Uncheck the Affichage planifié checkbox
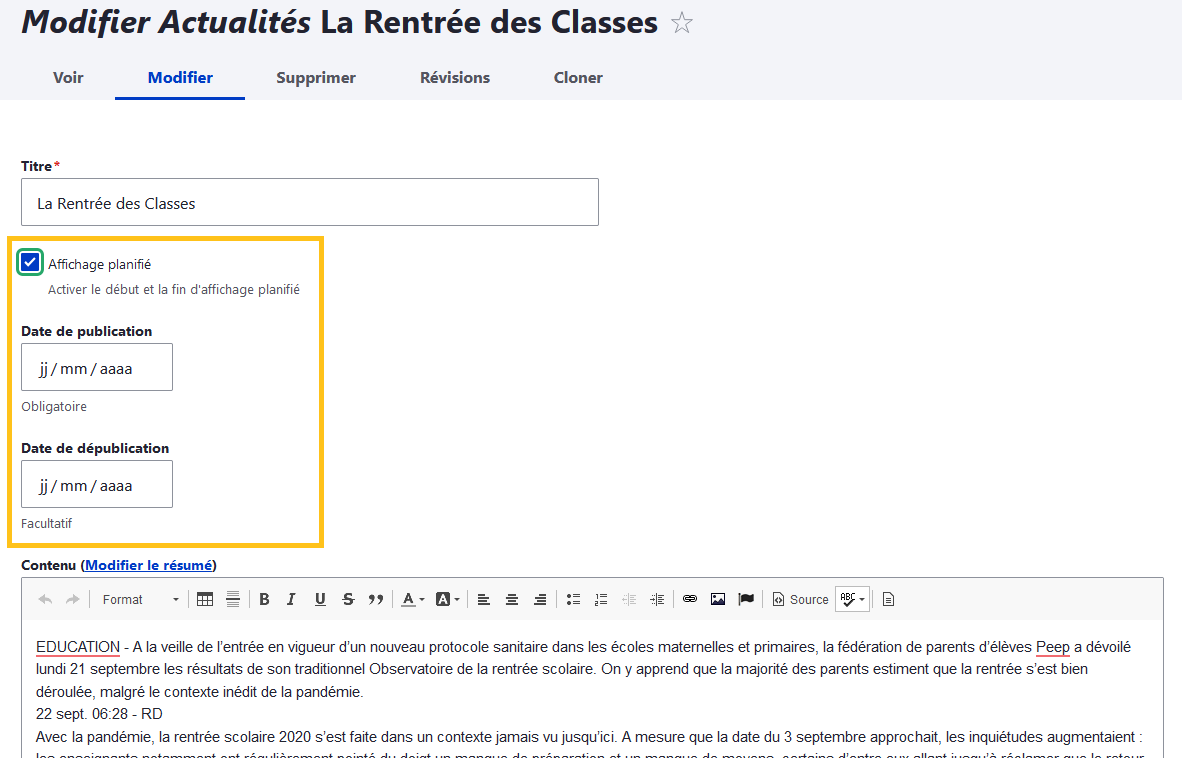This screenshot has height=758, width=1182. (30, 263)
